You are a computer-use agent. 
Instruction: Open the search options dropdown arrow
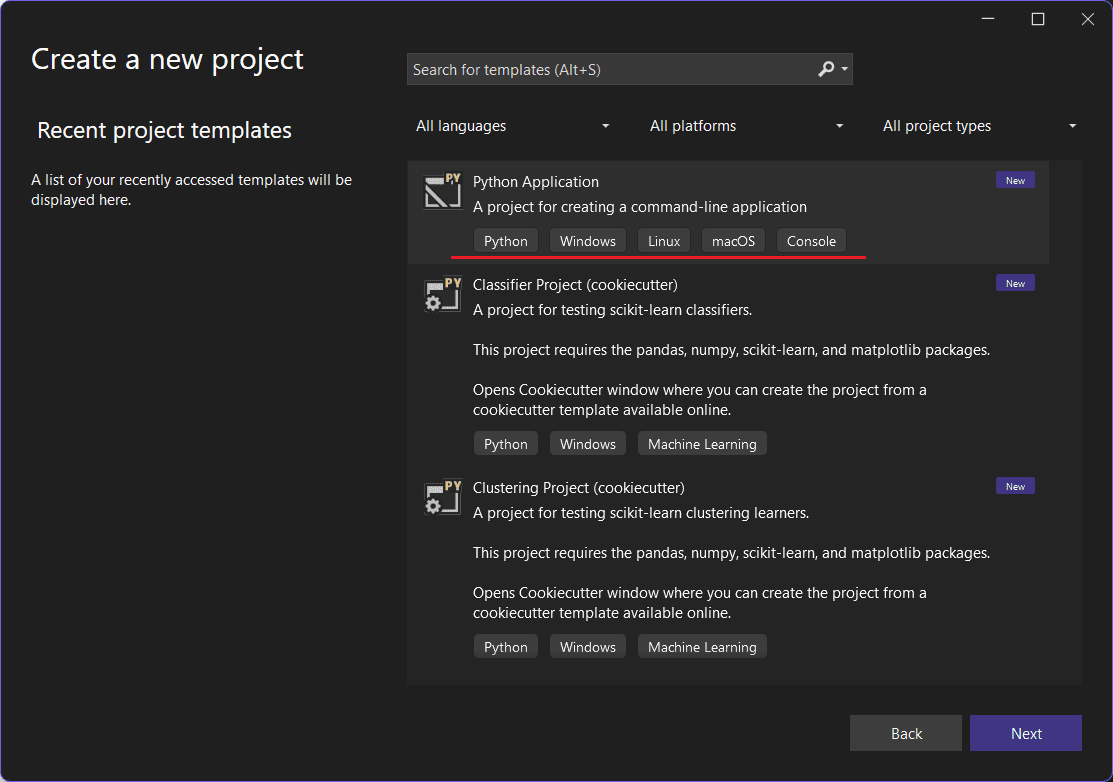pos(845,69)
